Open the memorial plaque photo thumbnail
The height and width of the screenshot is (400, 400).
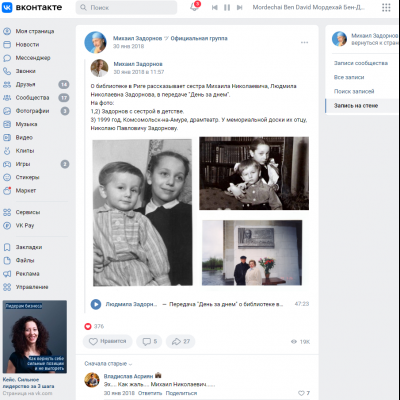click(252, 253)
